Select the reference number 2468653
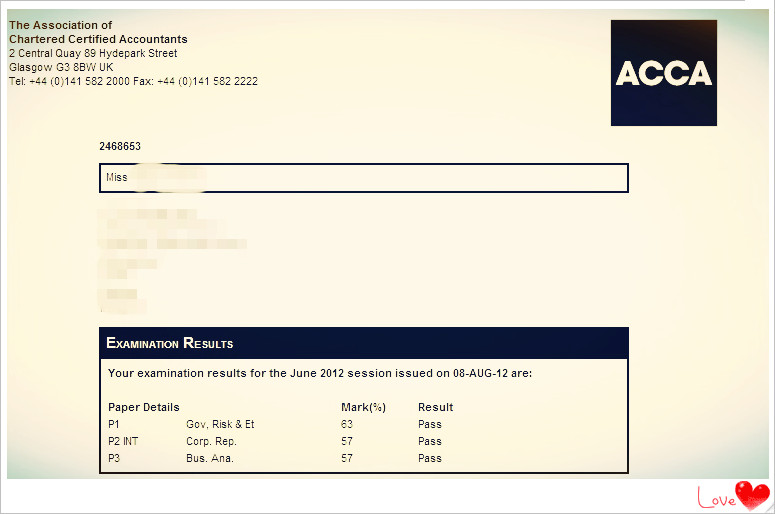 pos(120,146)
